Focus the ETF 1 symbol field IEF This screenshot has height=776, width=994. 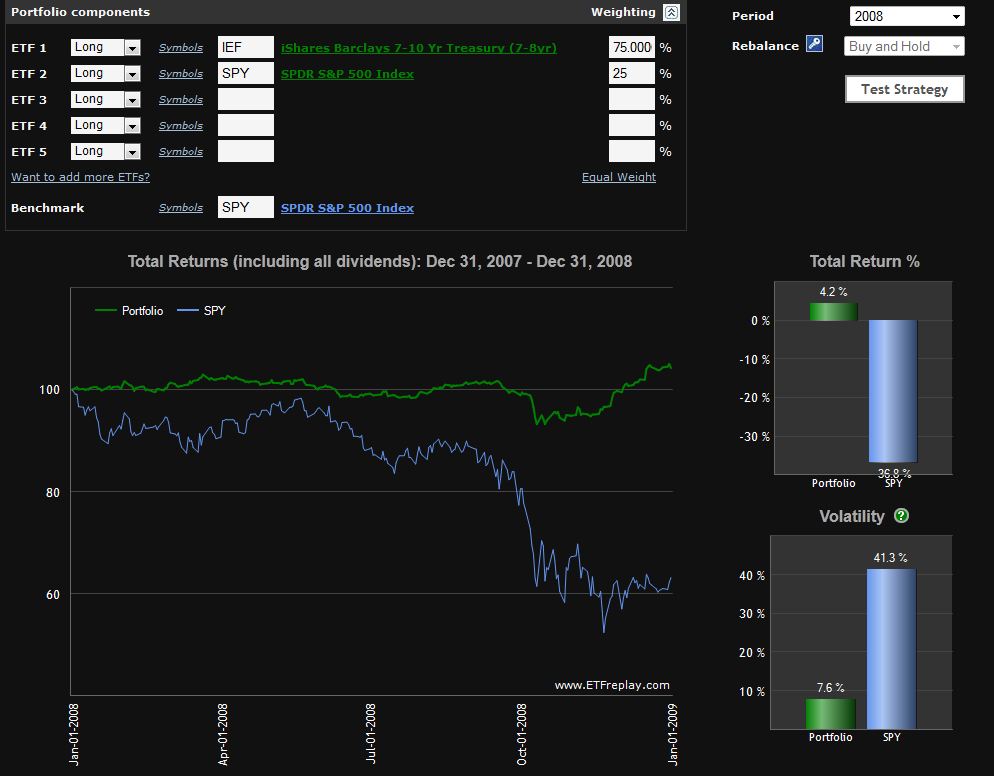246,47
